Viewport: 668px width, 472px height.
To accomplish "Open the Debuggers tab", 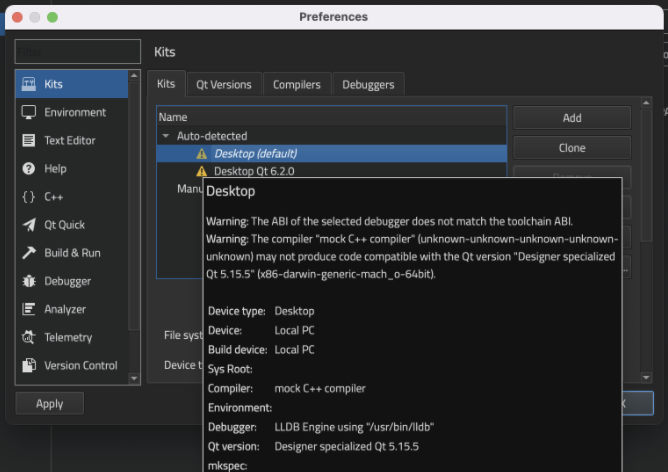I will [x=368, y=85].
